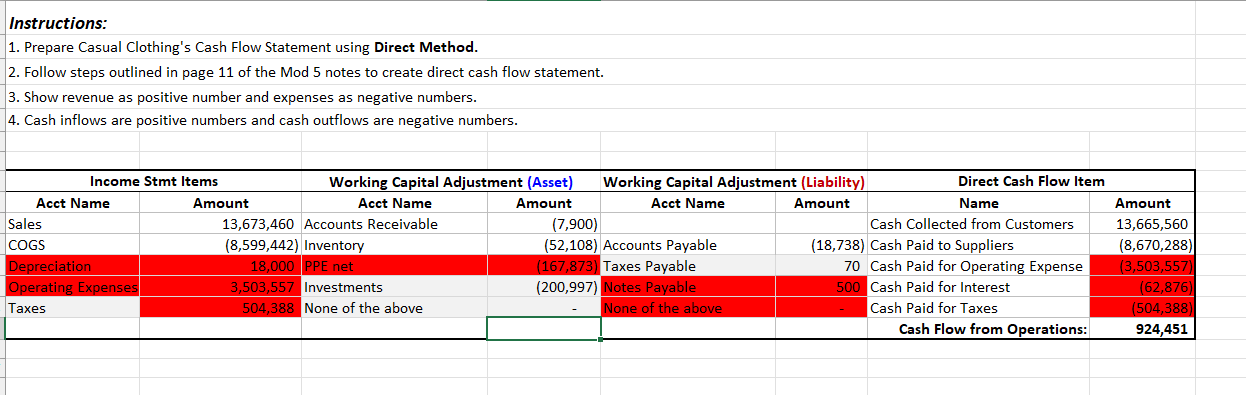The image size is (1246, 395).
Task: Click the liability amount 500
Action: point(822,287)
